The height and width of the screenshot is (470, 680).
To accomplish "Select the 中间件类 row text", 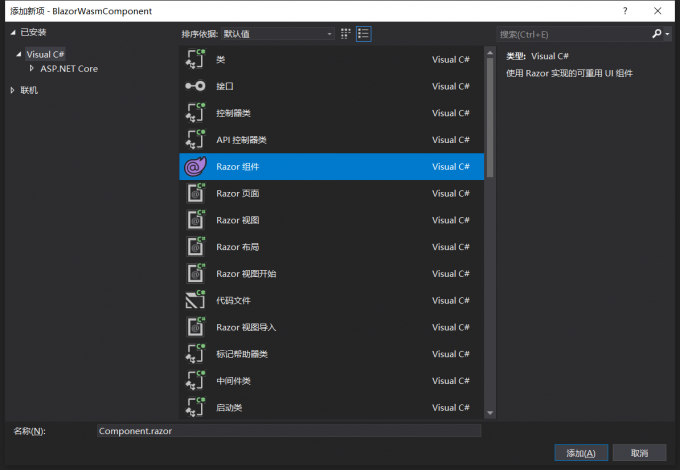I will pyautogui.click(x=233, y=381).
